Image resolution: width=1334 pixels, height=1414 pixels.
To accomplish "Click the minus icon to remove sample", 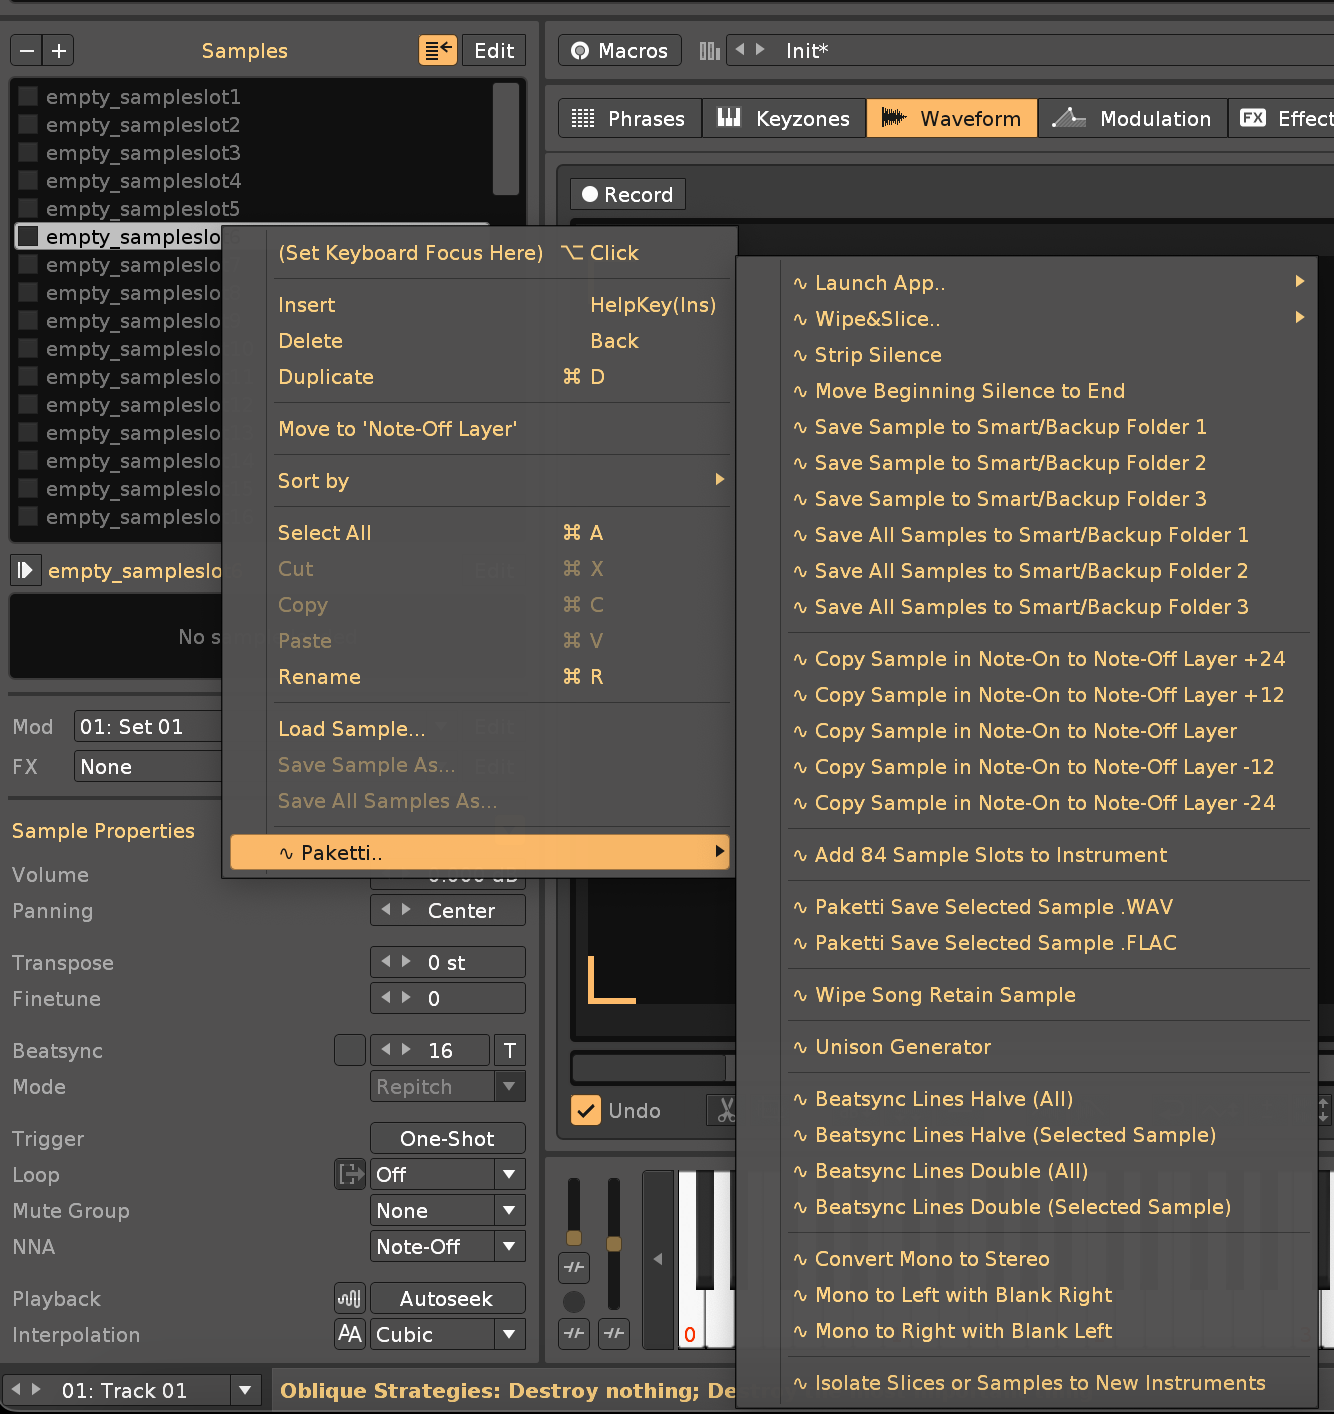I will (27, 51).
